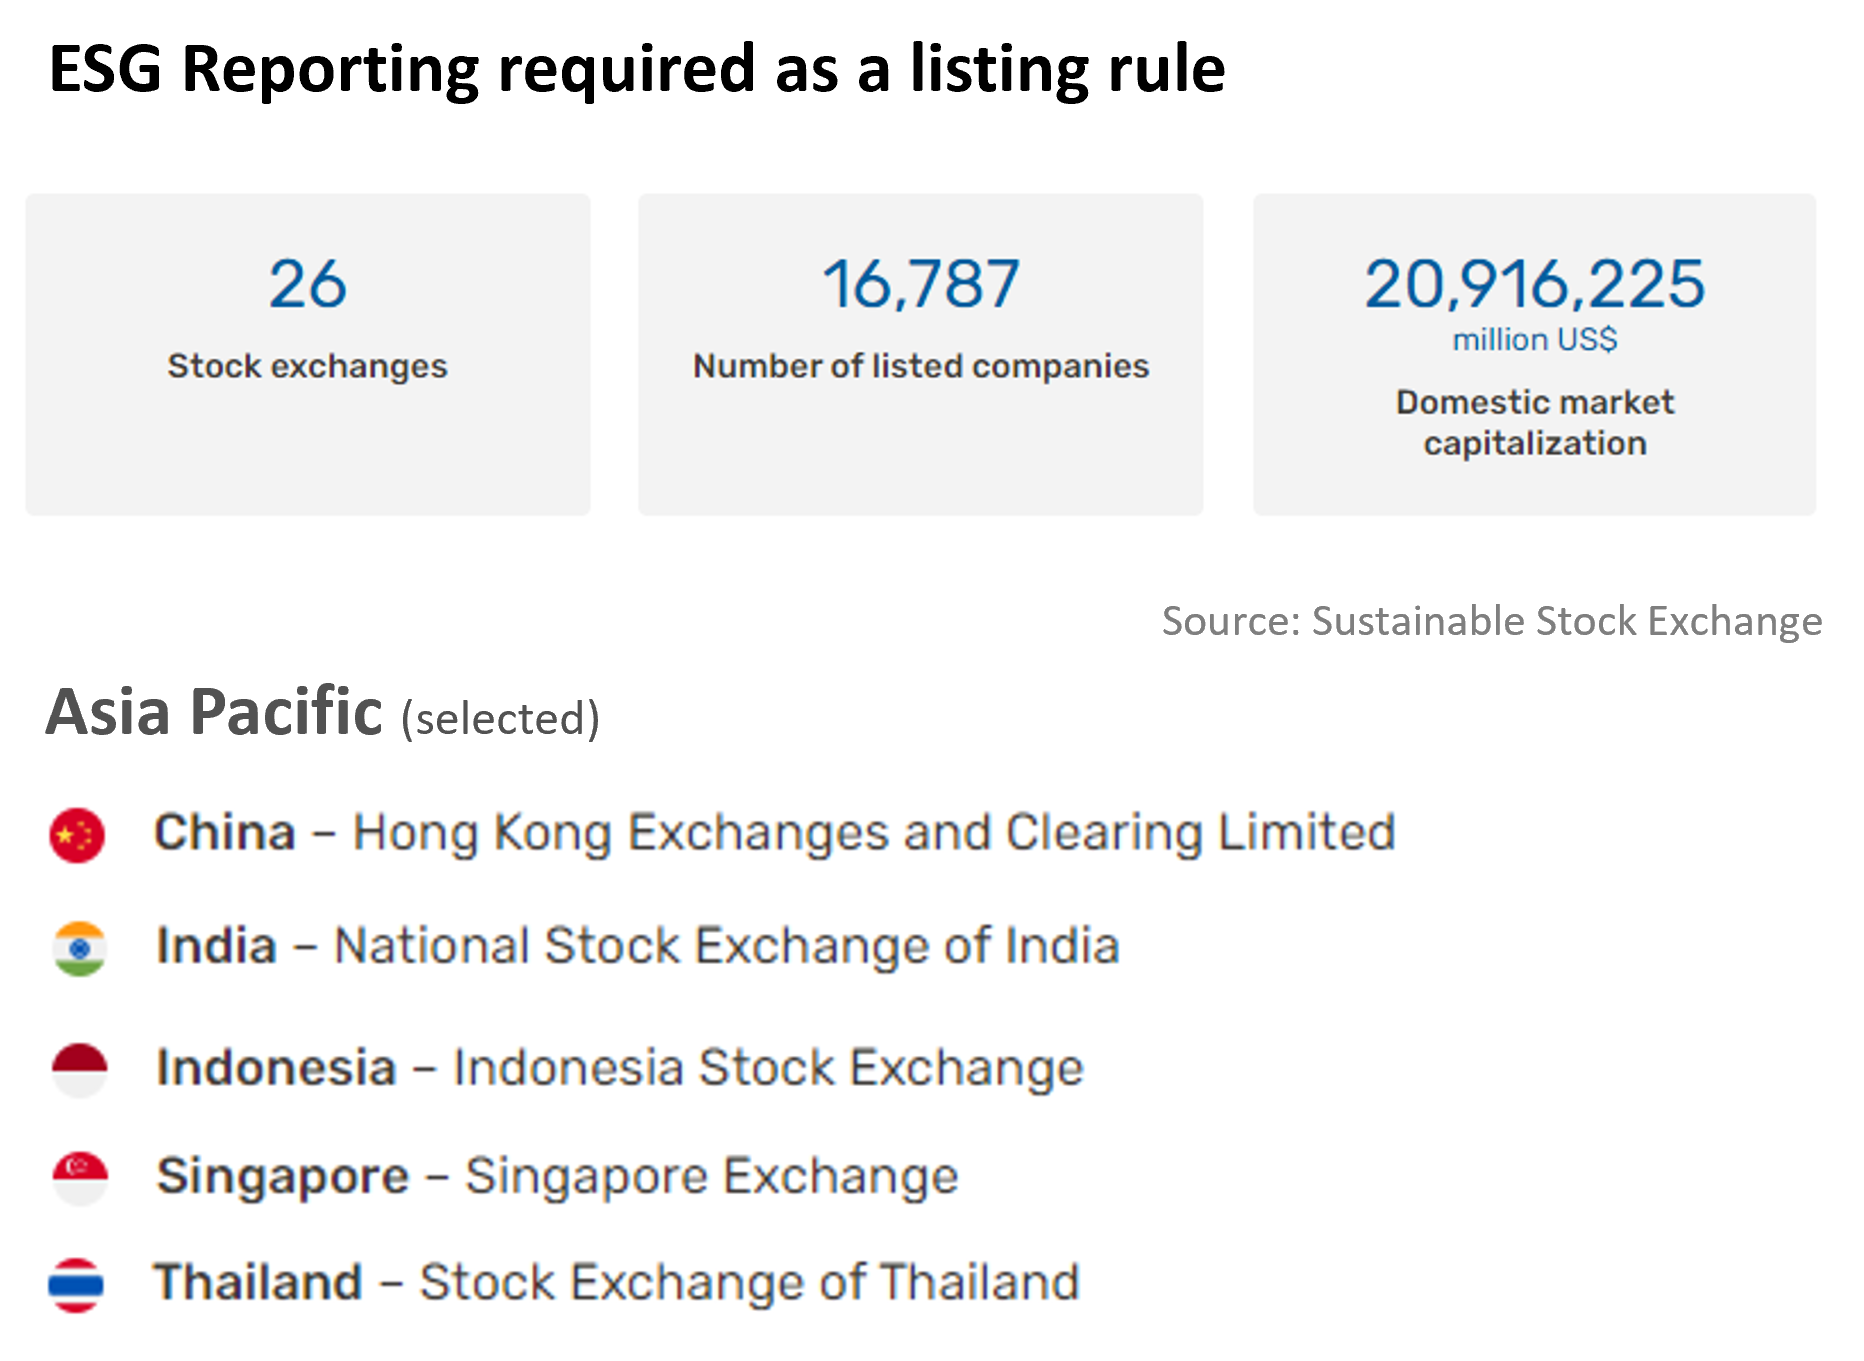Click the bold Thailand country label

[258, 1283]
